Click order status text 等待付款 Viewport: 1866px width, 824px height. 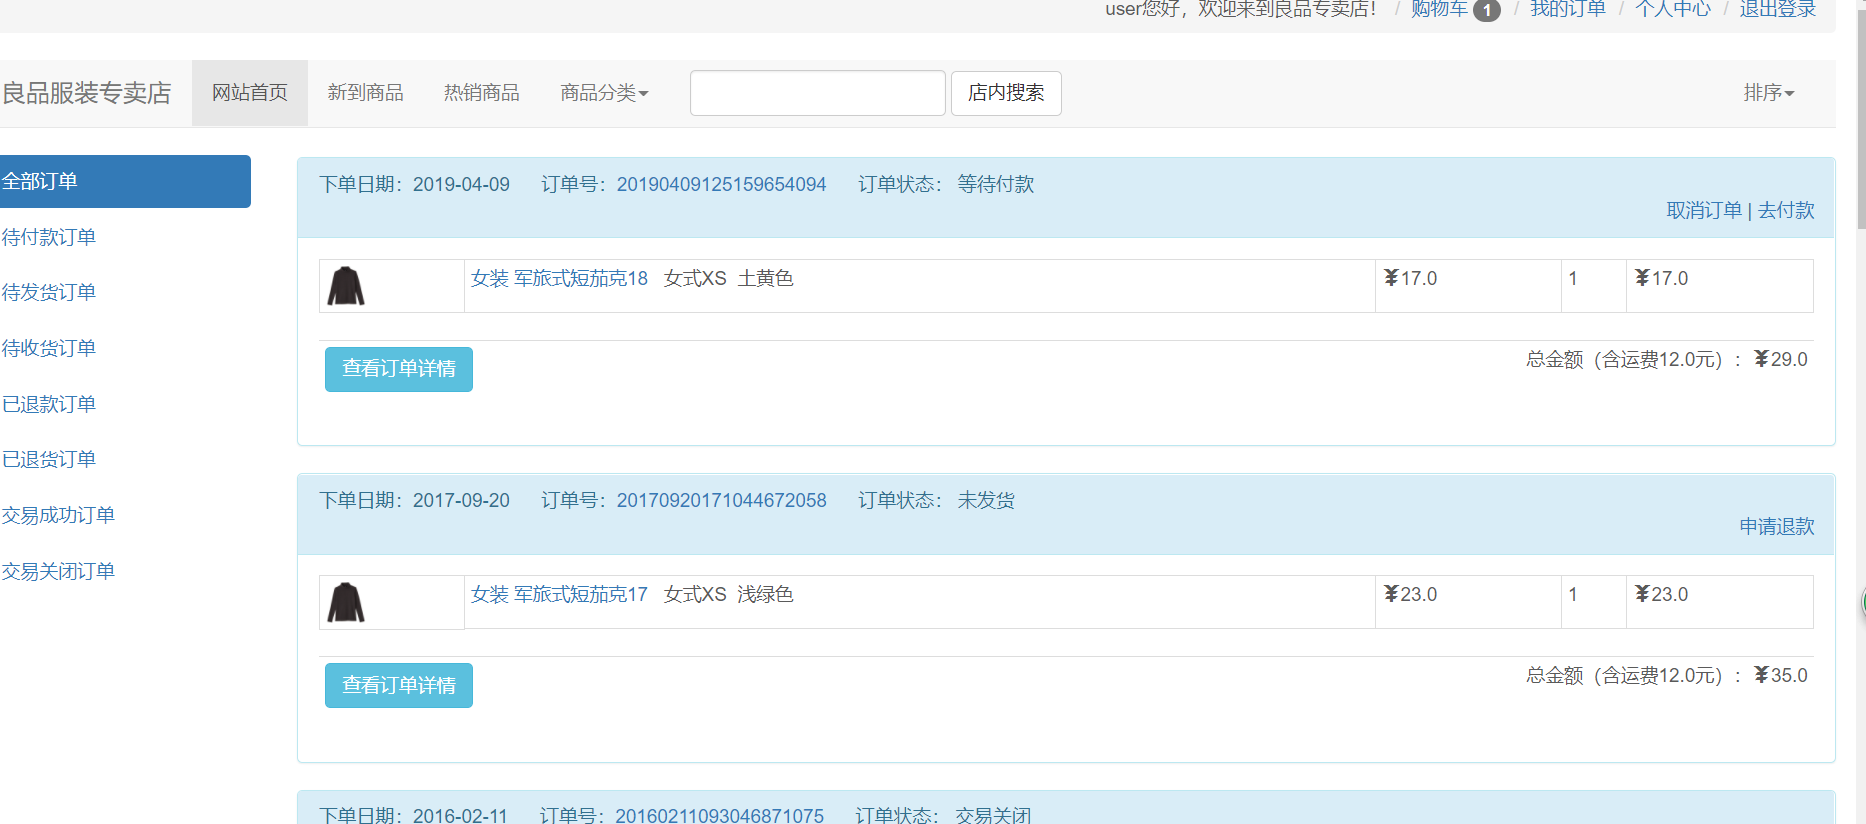coord(995,184)
